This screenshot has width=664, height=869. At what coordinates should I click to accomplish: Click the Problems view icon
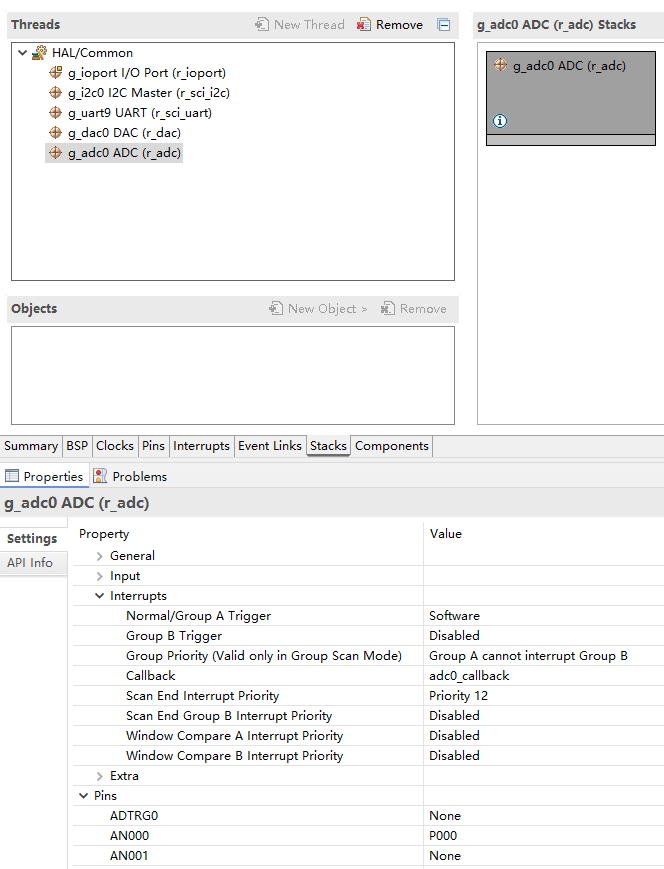100,476
